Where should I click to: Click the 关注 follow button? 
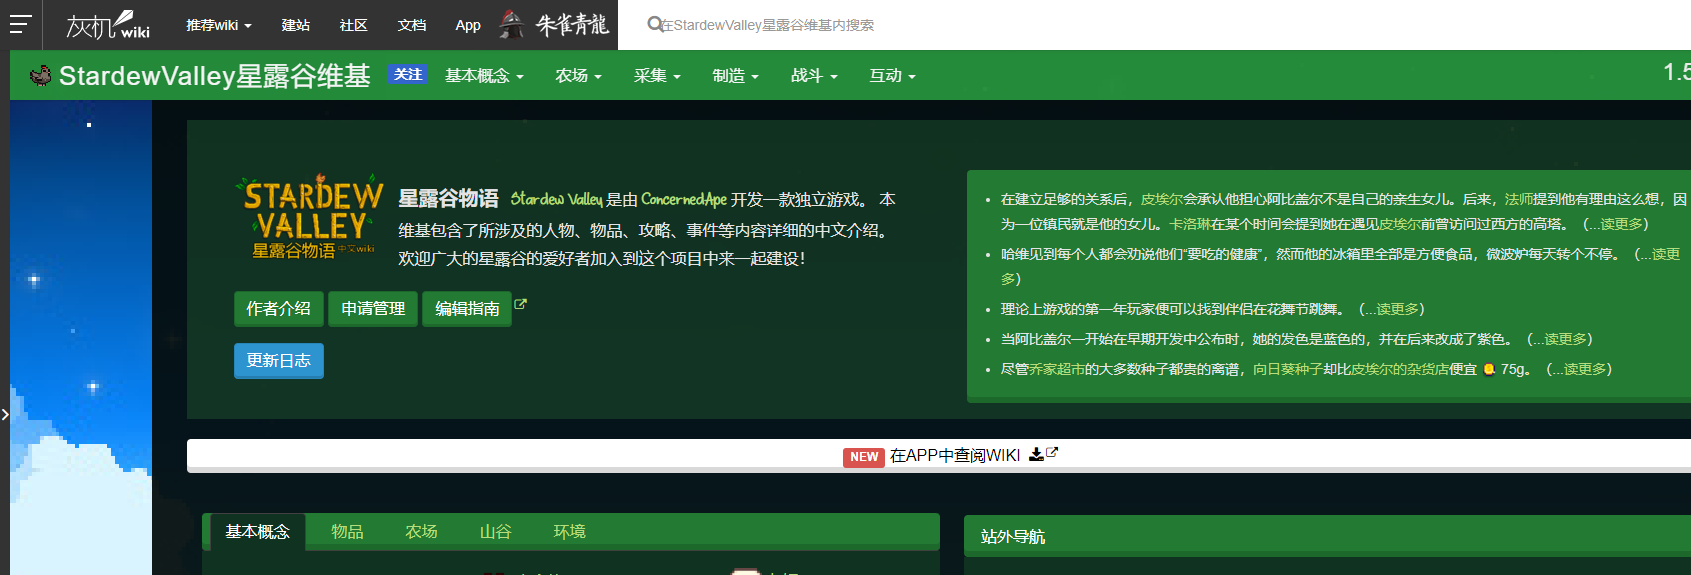tap(408, 74)
